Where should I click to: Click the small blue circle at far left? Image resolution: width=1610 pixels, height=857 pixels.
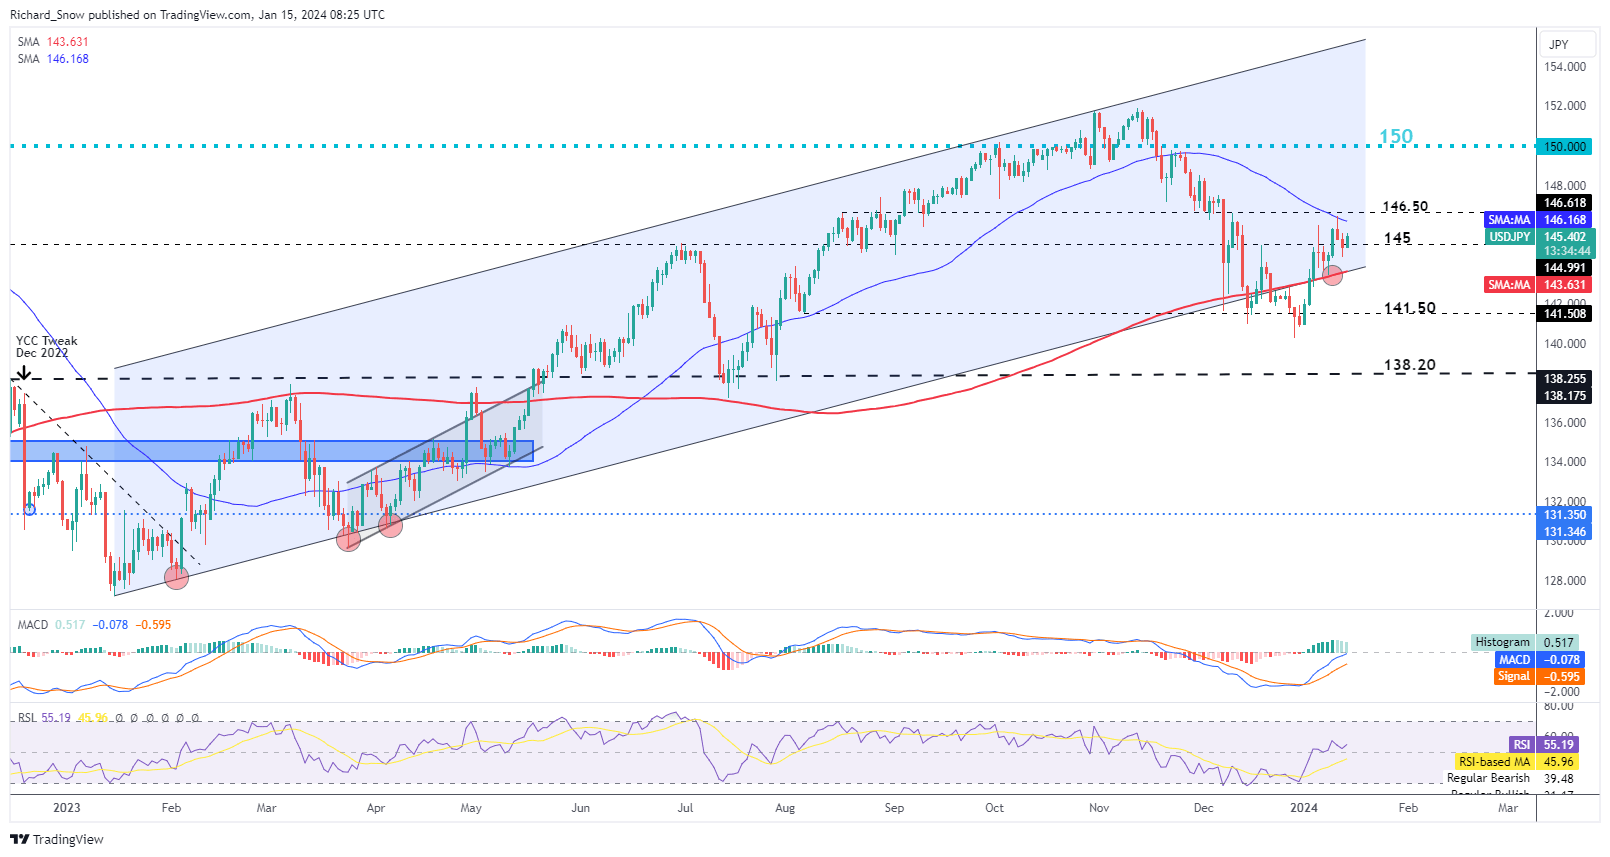coord(29,510)
